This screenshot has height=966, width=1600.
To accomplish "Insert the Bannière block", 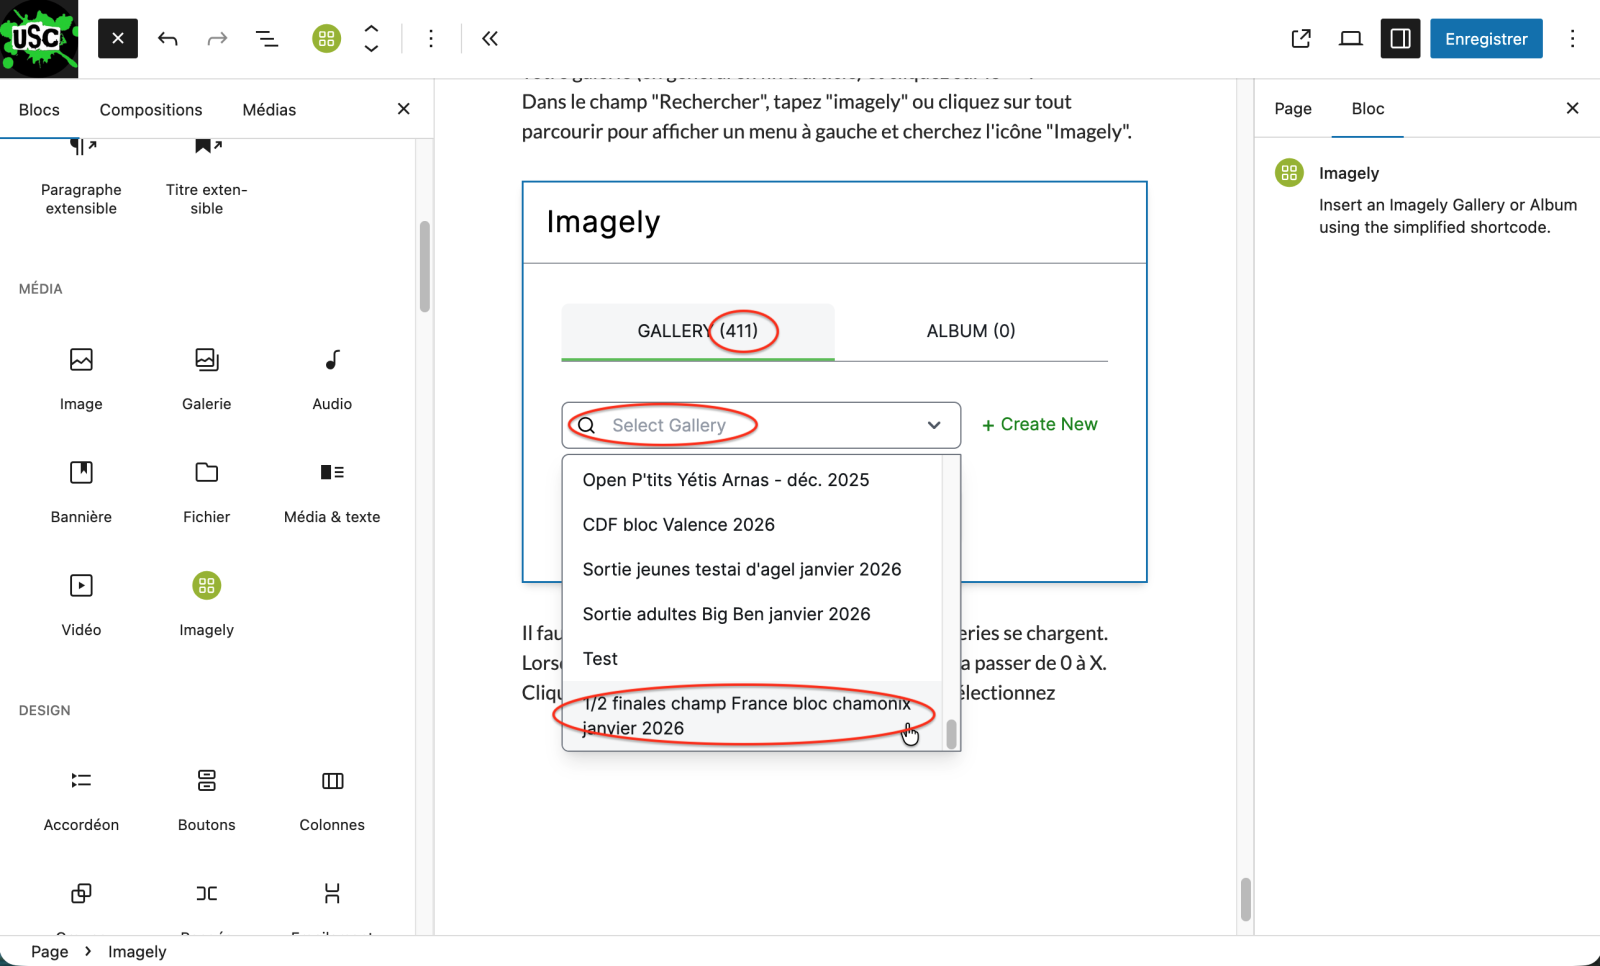I will point(81,490).
